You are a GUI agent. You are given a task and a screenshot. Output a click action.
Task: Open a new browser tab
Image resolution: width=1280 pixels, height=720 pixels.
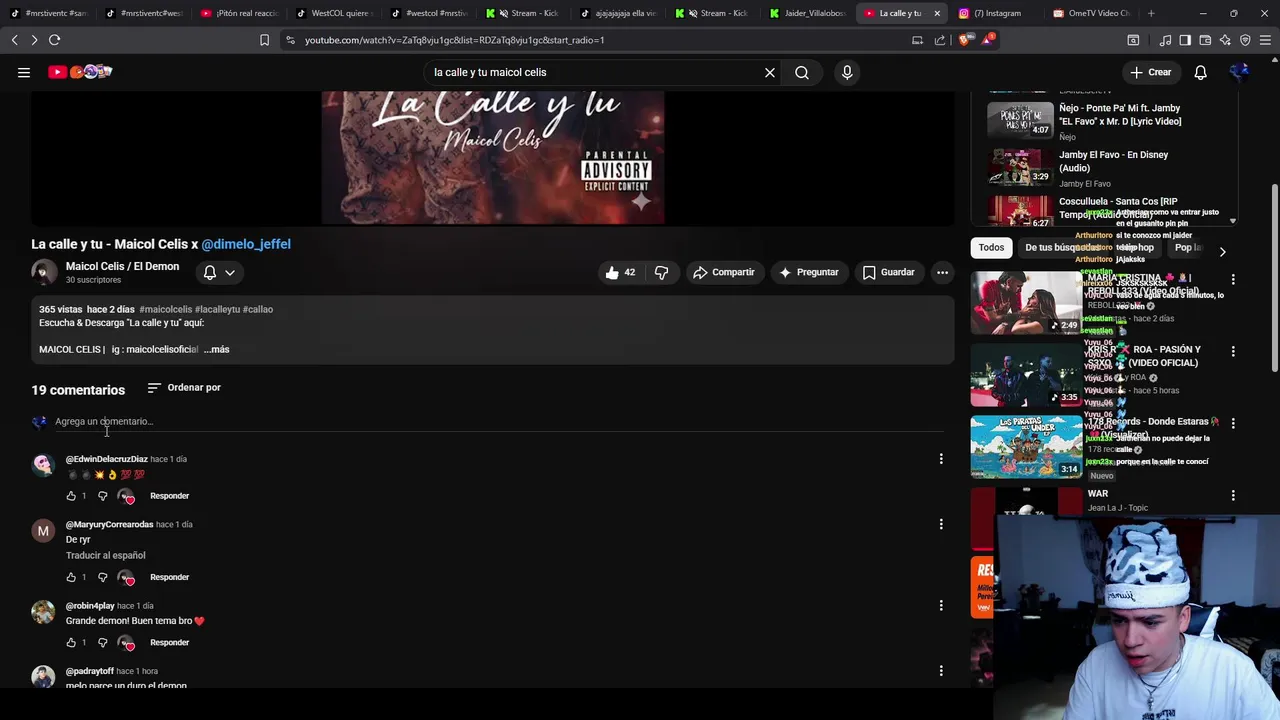(1151, 13)
